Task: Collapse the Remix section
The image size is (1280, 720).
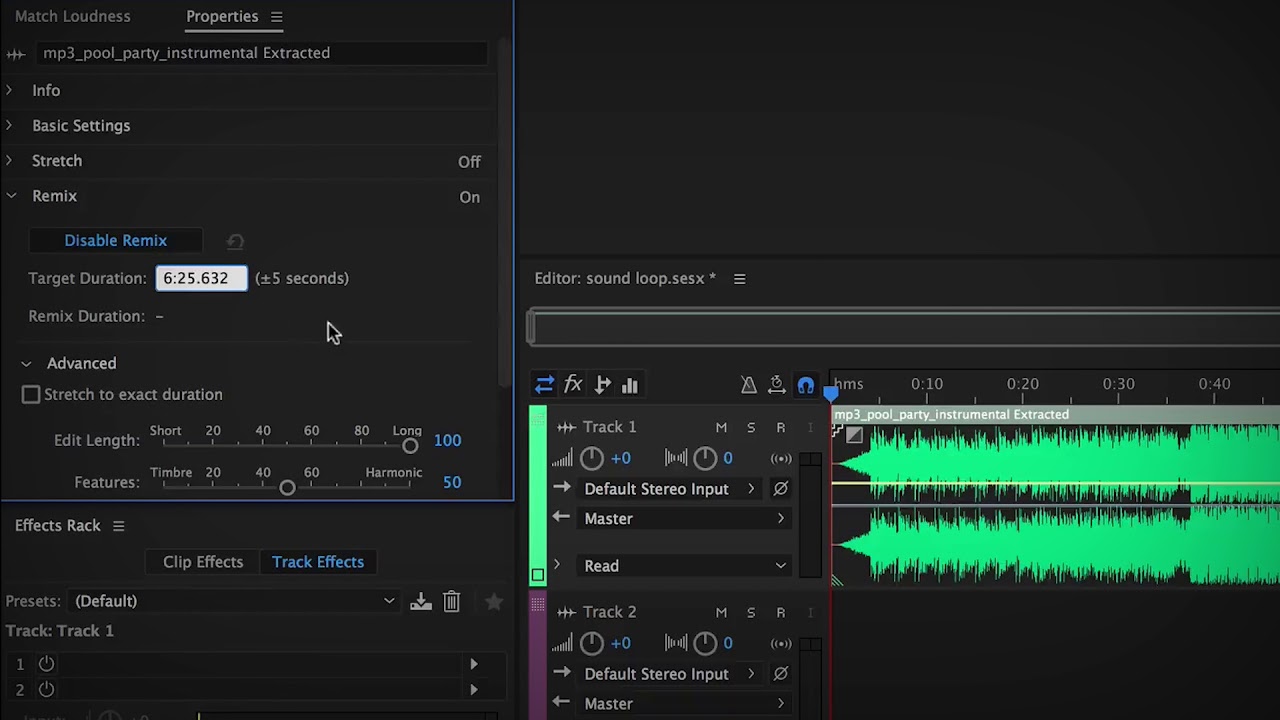Action: [x=11, y=197]
